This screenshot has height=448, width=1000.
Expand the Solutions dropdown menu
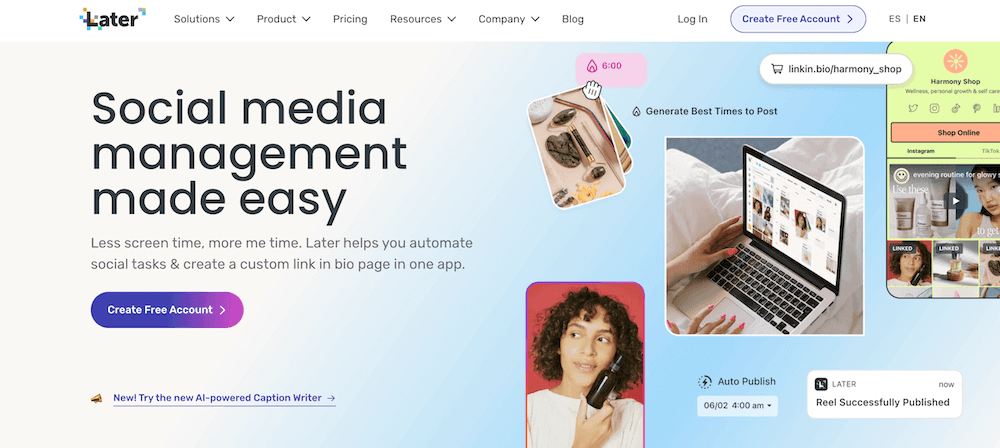(204, 19)
